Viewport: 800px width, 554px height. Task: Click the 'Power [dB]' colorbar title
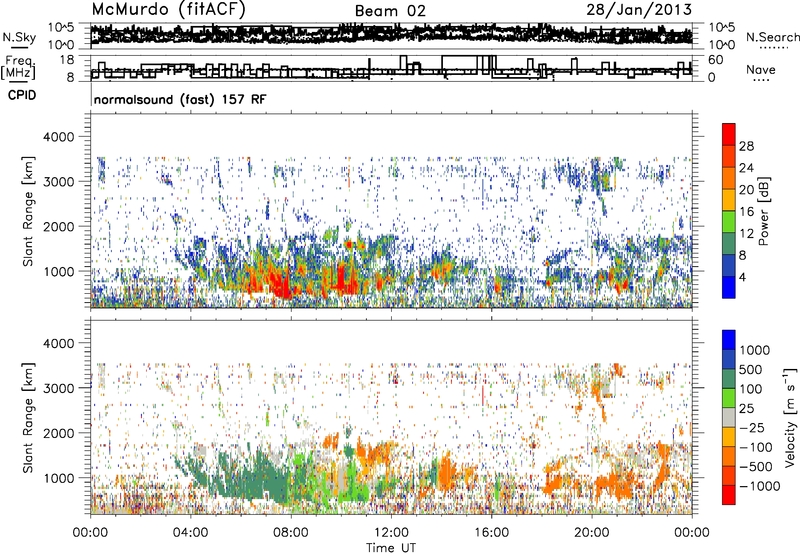coord(763,211)
